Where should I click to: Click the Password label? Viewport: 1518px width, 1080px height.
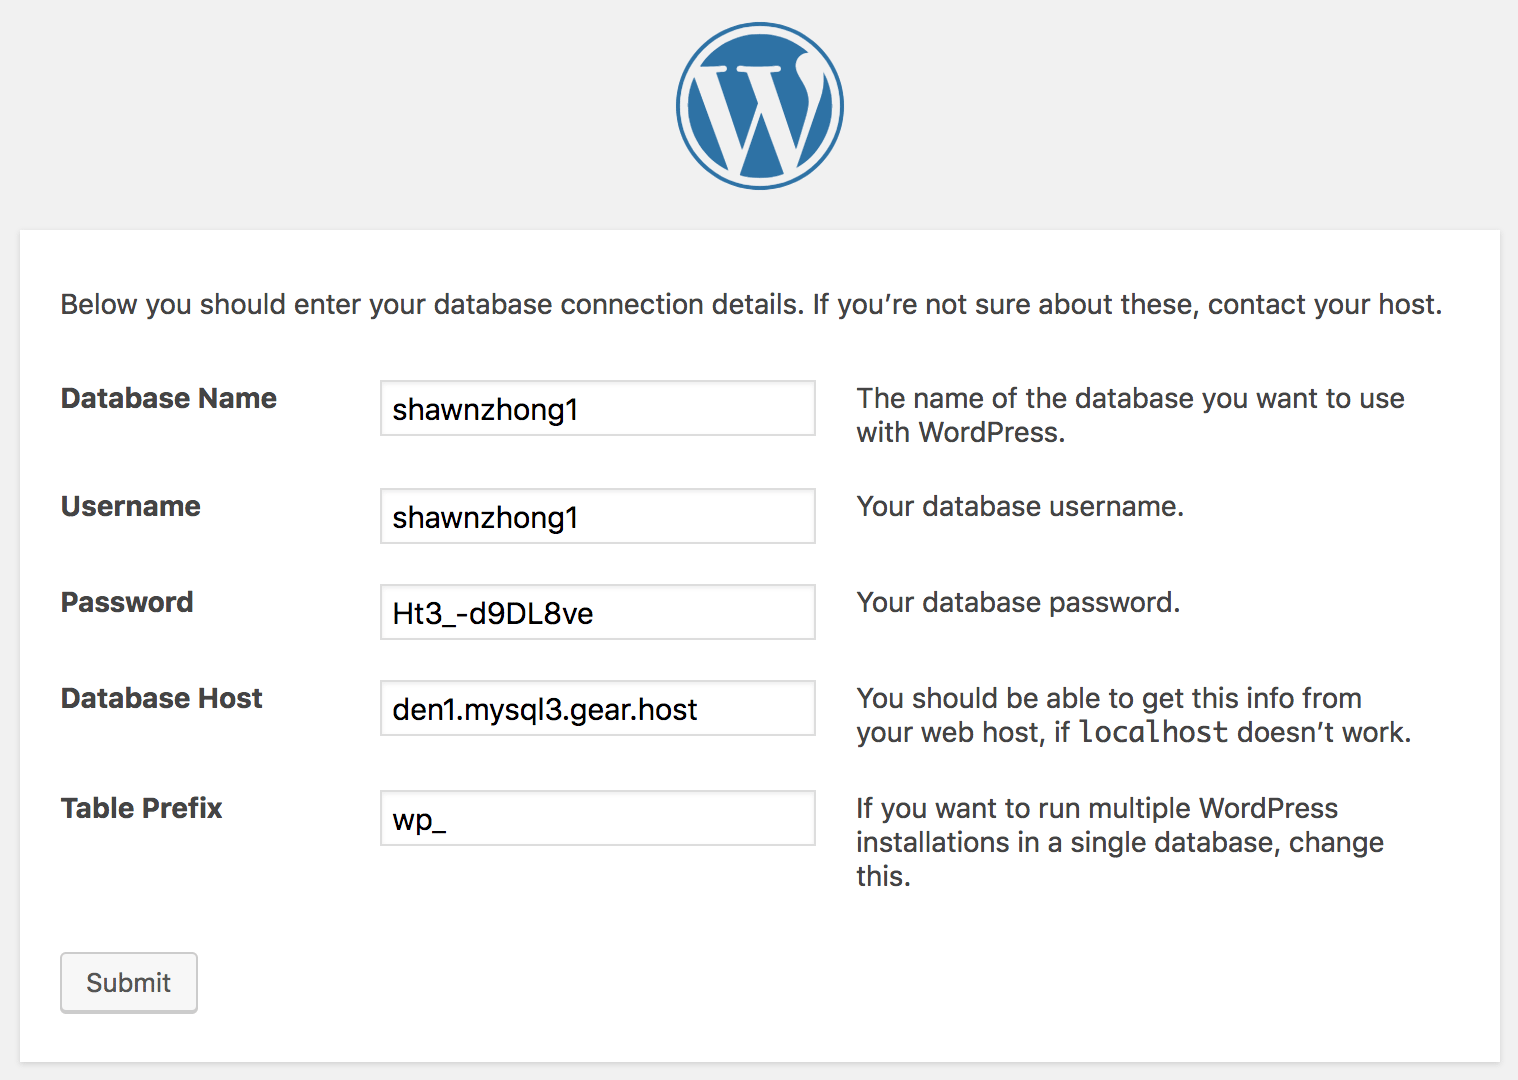pos(127,602)
